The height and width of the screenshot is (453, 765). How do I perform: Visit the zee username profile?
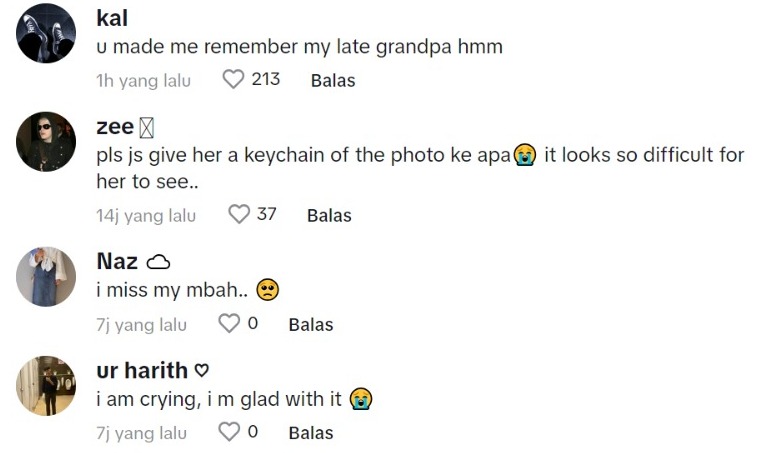115,127
